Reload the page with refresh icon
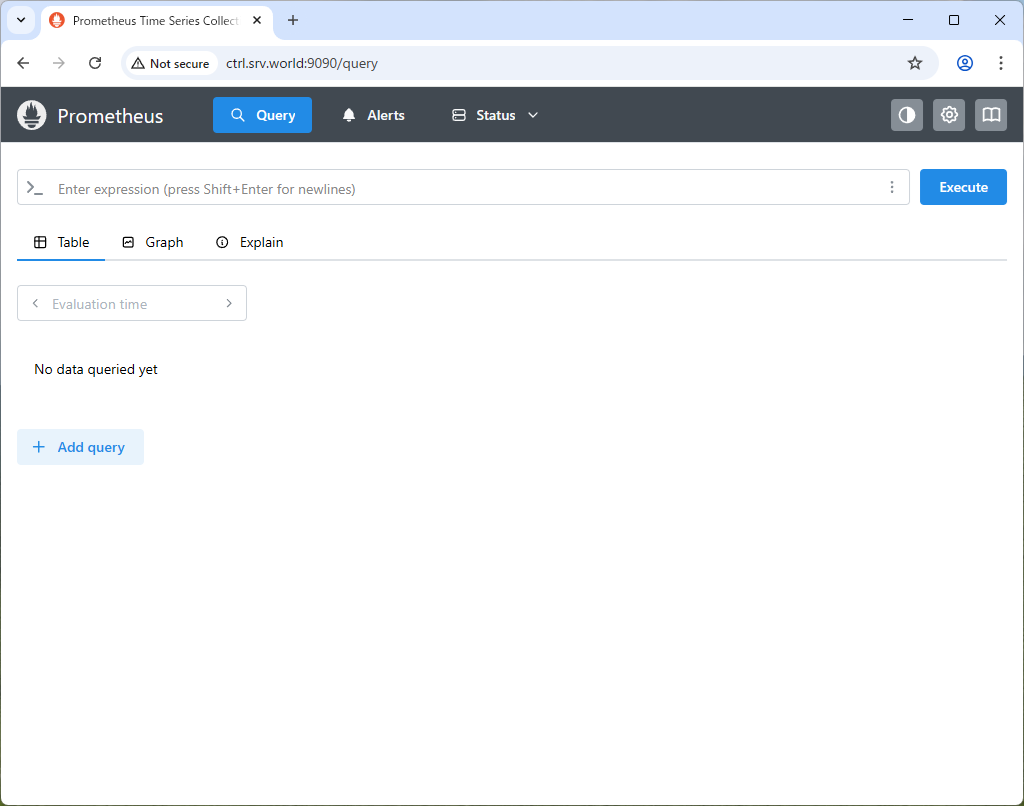 pos(95,63)
